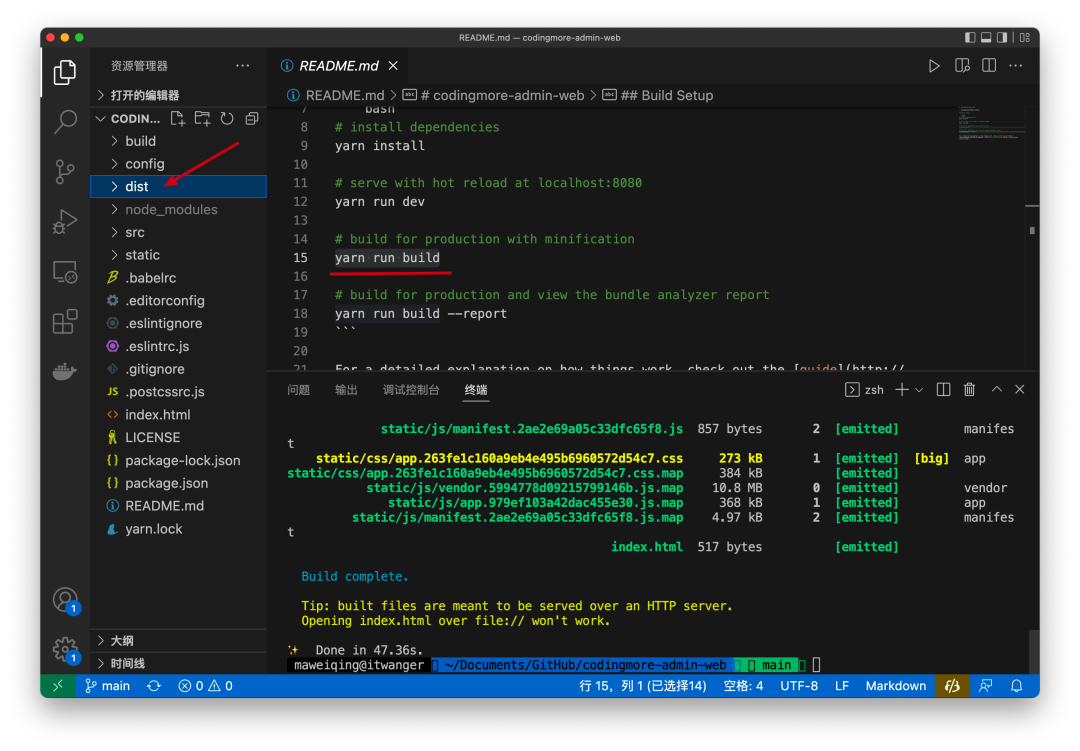Select the README.md editor tab

coord(338,65)
